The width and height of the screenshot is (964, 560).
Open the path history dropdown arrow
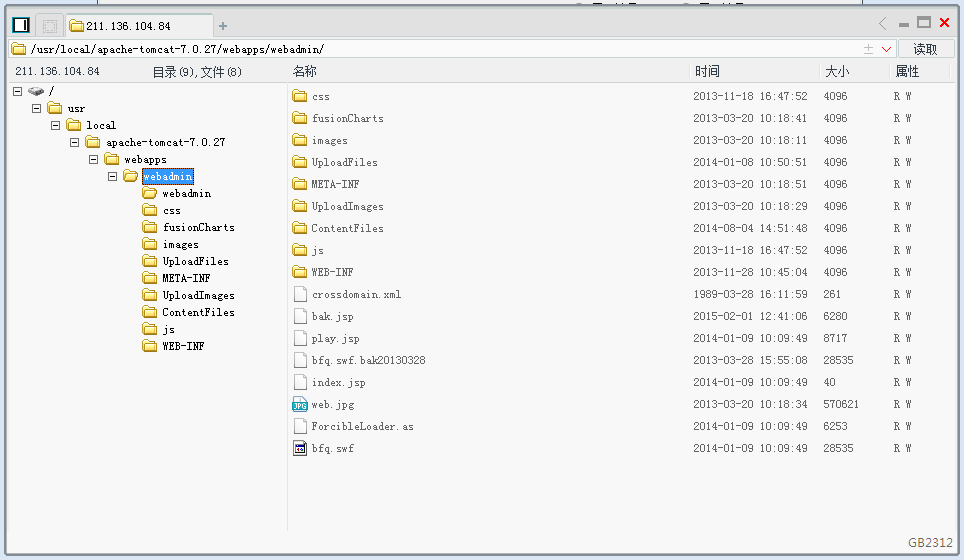coord(886,49)
